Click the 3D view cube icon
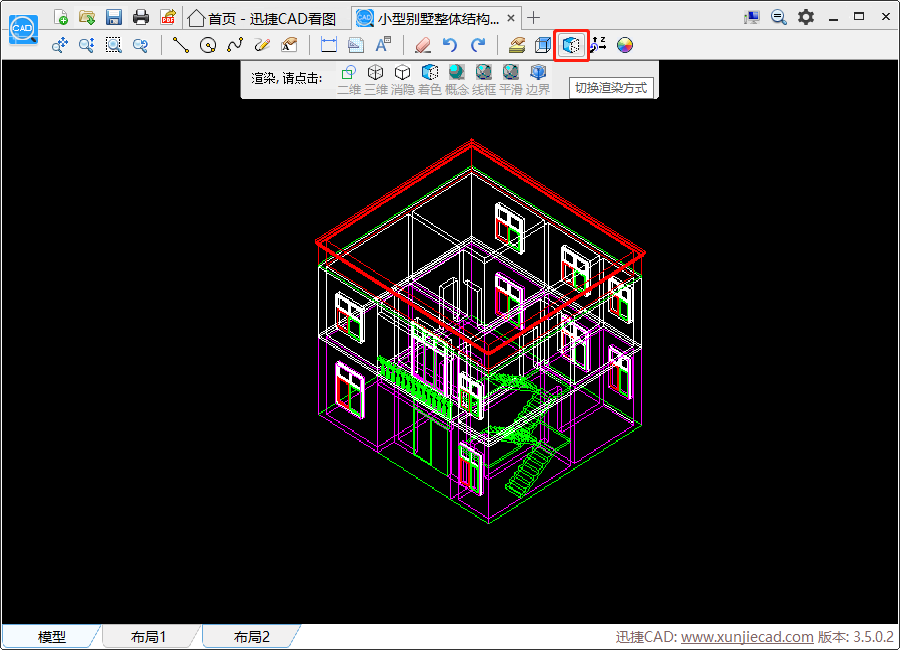Image resolution: width=900 pixels, height=650 pixels. 543,45
